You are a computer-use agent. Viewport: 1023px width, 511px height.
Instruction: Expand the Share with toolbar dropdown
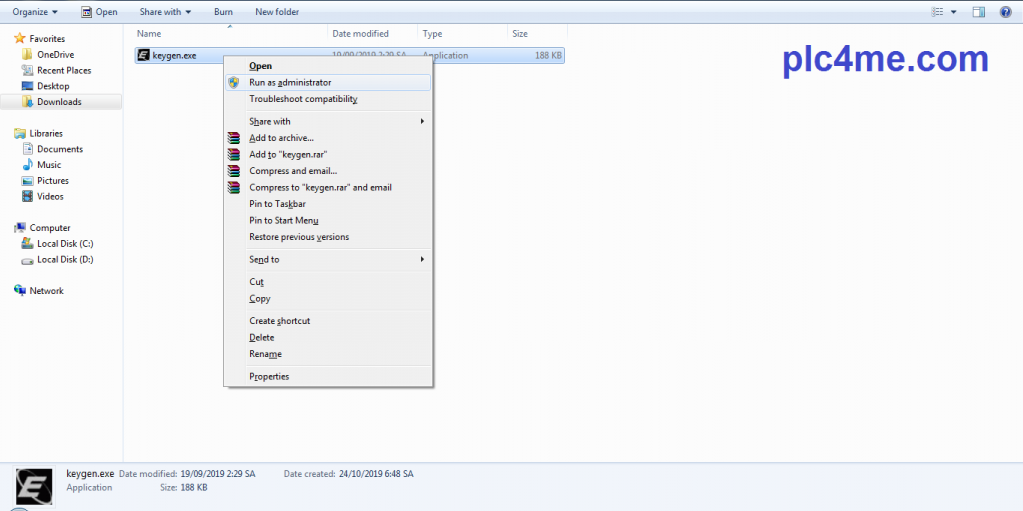[x=165, y=12]
